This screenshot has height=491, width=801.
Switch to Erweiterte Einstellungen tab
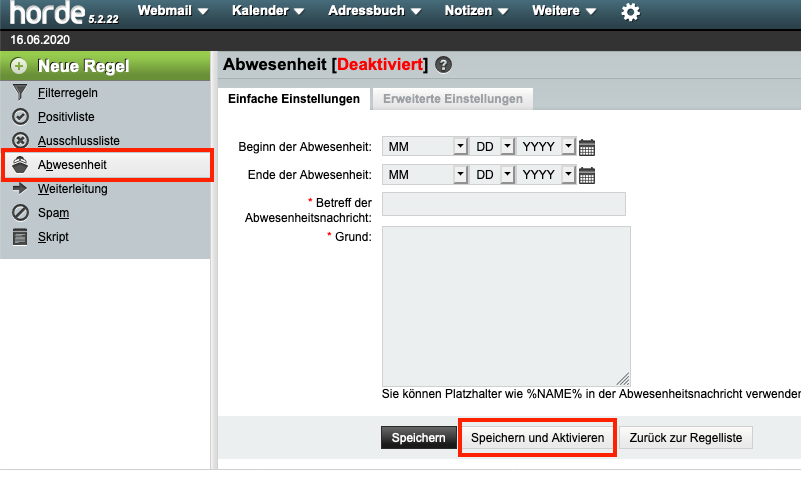click(x=452, y=99)
